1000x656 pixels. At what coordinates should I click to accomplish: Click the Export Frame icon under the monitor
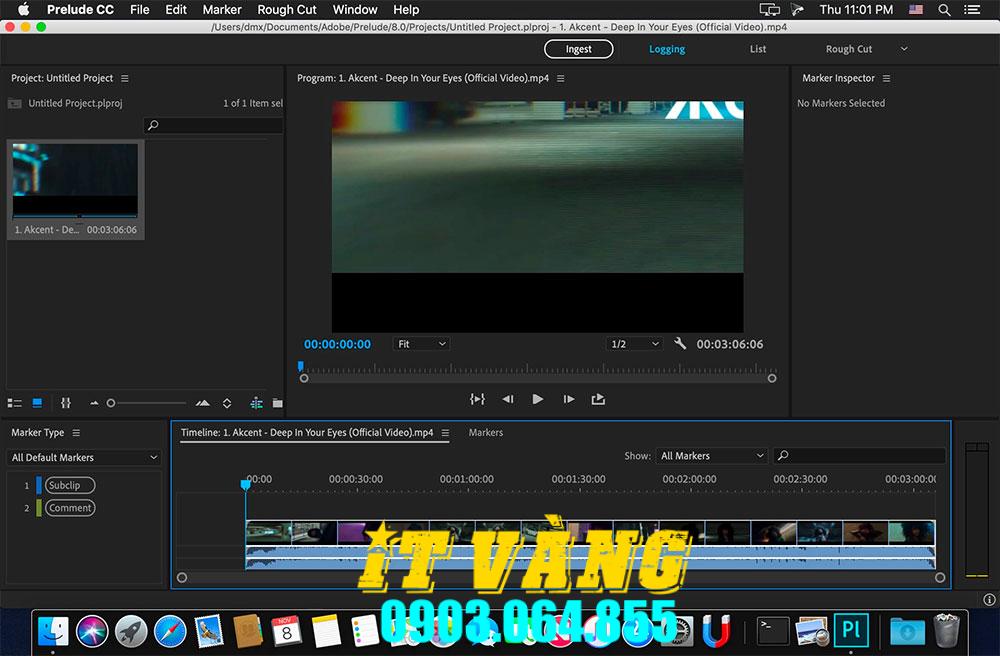598,399
